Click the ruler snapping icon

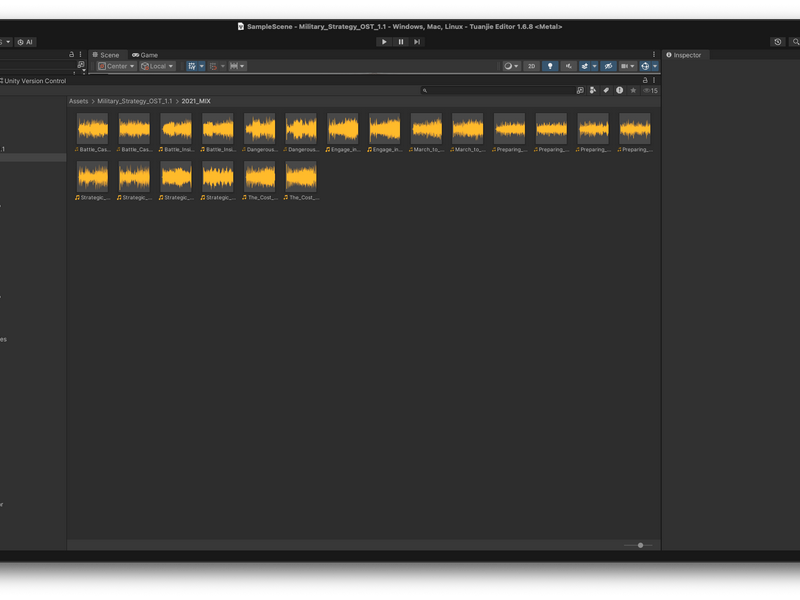tap(234, 66)
